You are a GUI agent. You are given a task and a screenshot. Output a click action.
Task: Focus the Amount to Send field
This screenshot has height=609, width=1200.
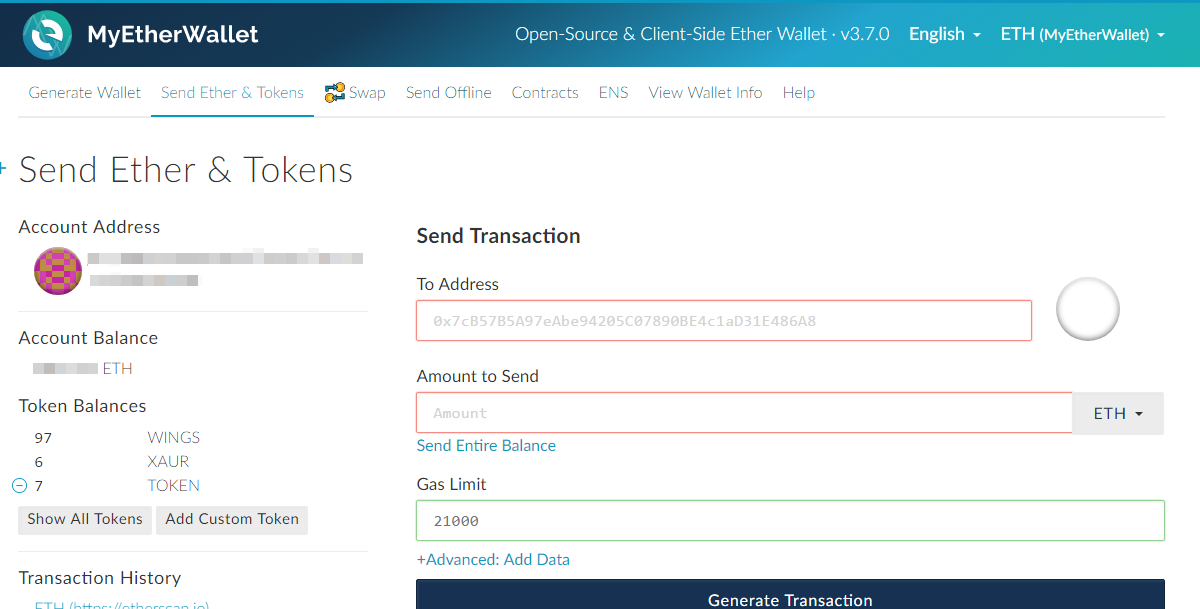point(744,413)
